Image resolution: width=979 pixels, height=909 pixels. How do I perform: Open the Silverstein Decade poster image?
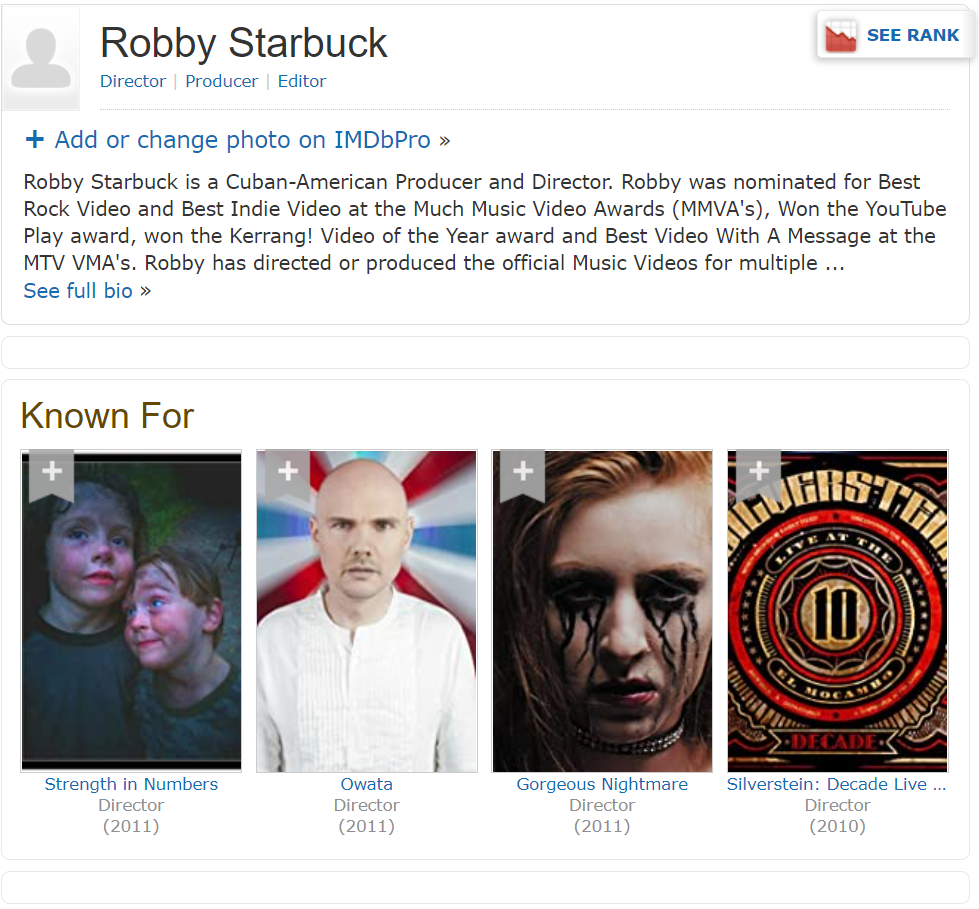tap(837, 611)
